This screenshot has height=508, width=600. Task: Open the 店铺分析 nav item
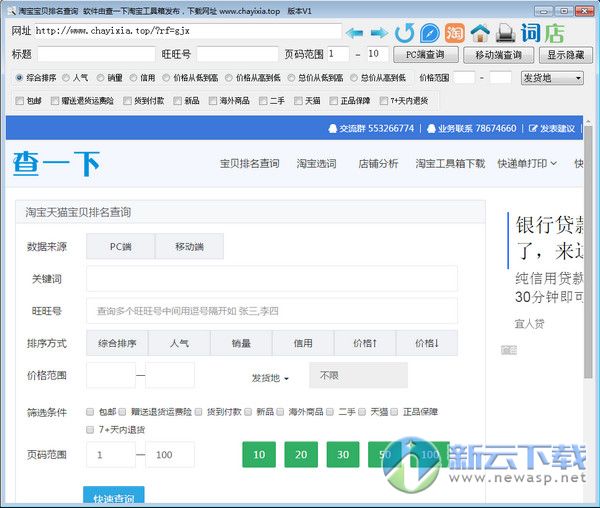point(378,164)
